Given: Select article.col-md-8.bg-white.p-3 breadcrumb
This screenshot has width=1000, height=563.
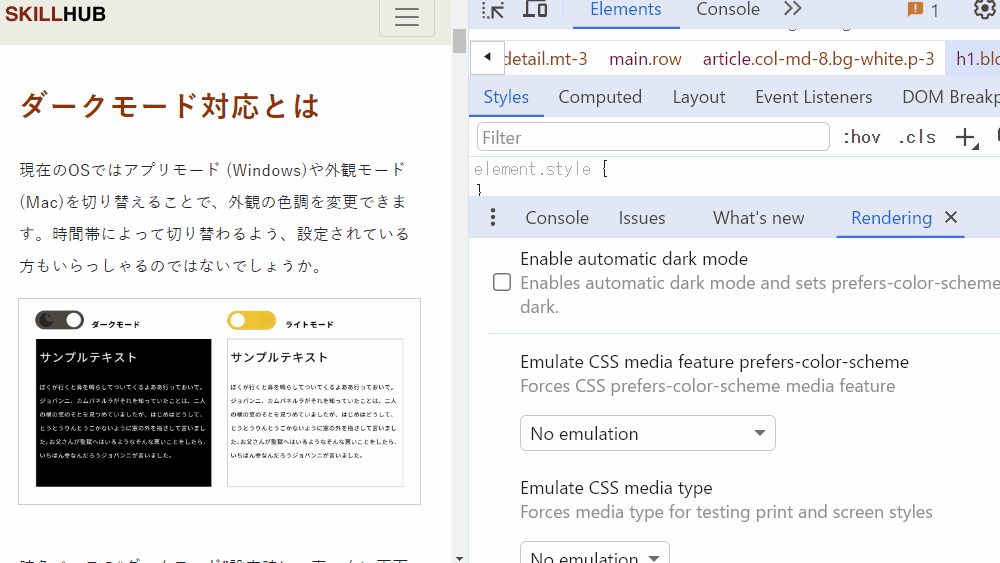Looking at the screenshot, I should [x=818, y=59].
